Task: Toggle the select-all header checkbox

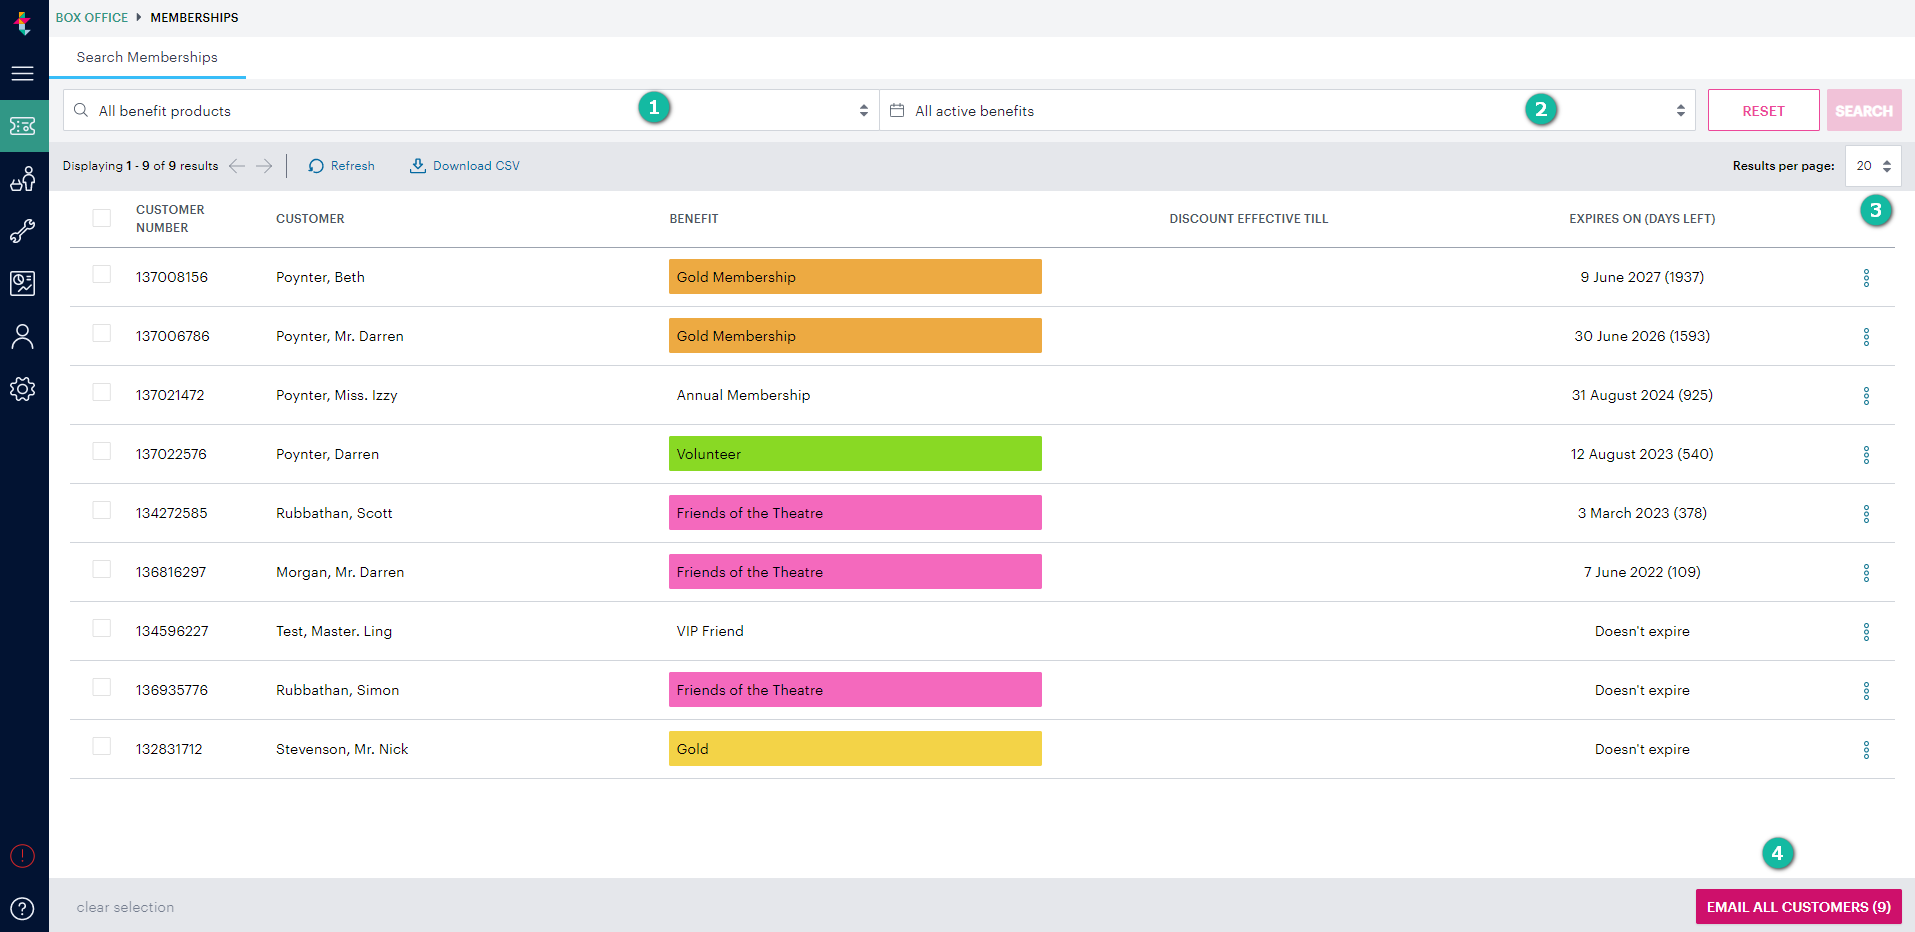Action: point(102,218)
